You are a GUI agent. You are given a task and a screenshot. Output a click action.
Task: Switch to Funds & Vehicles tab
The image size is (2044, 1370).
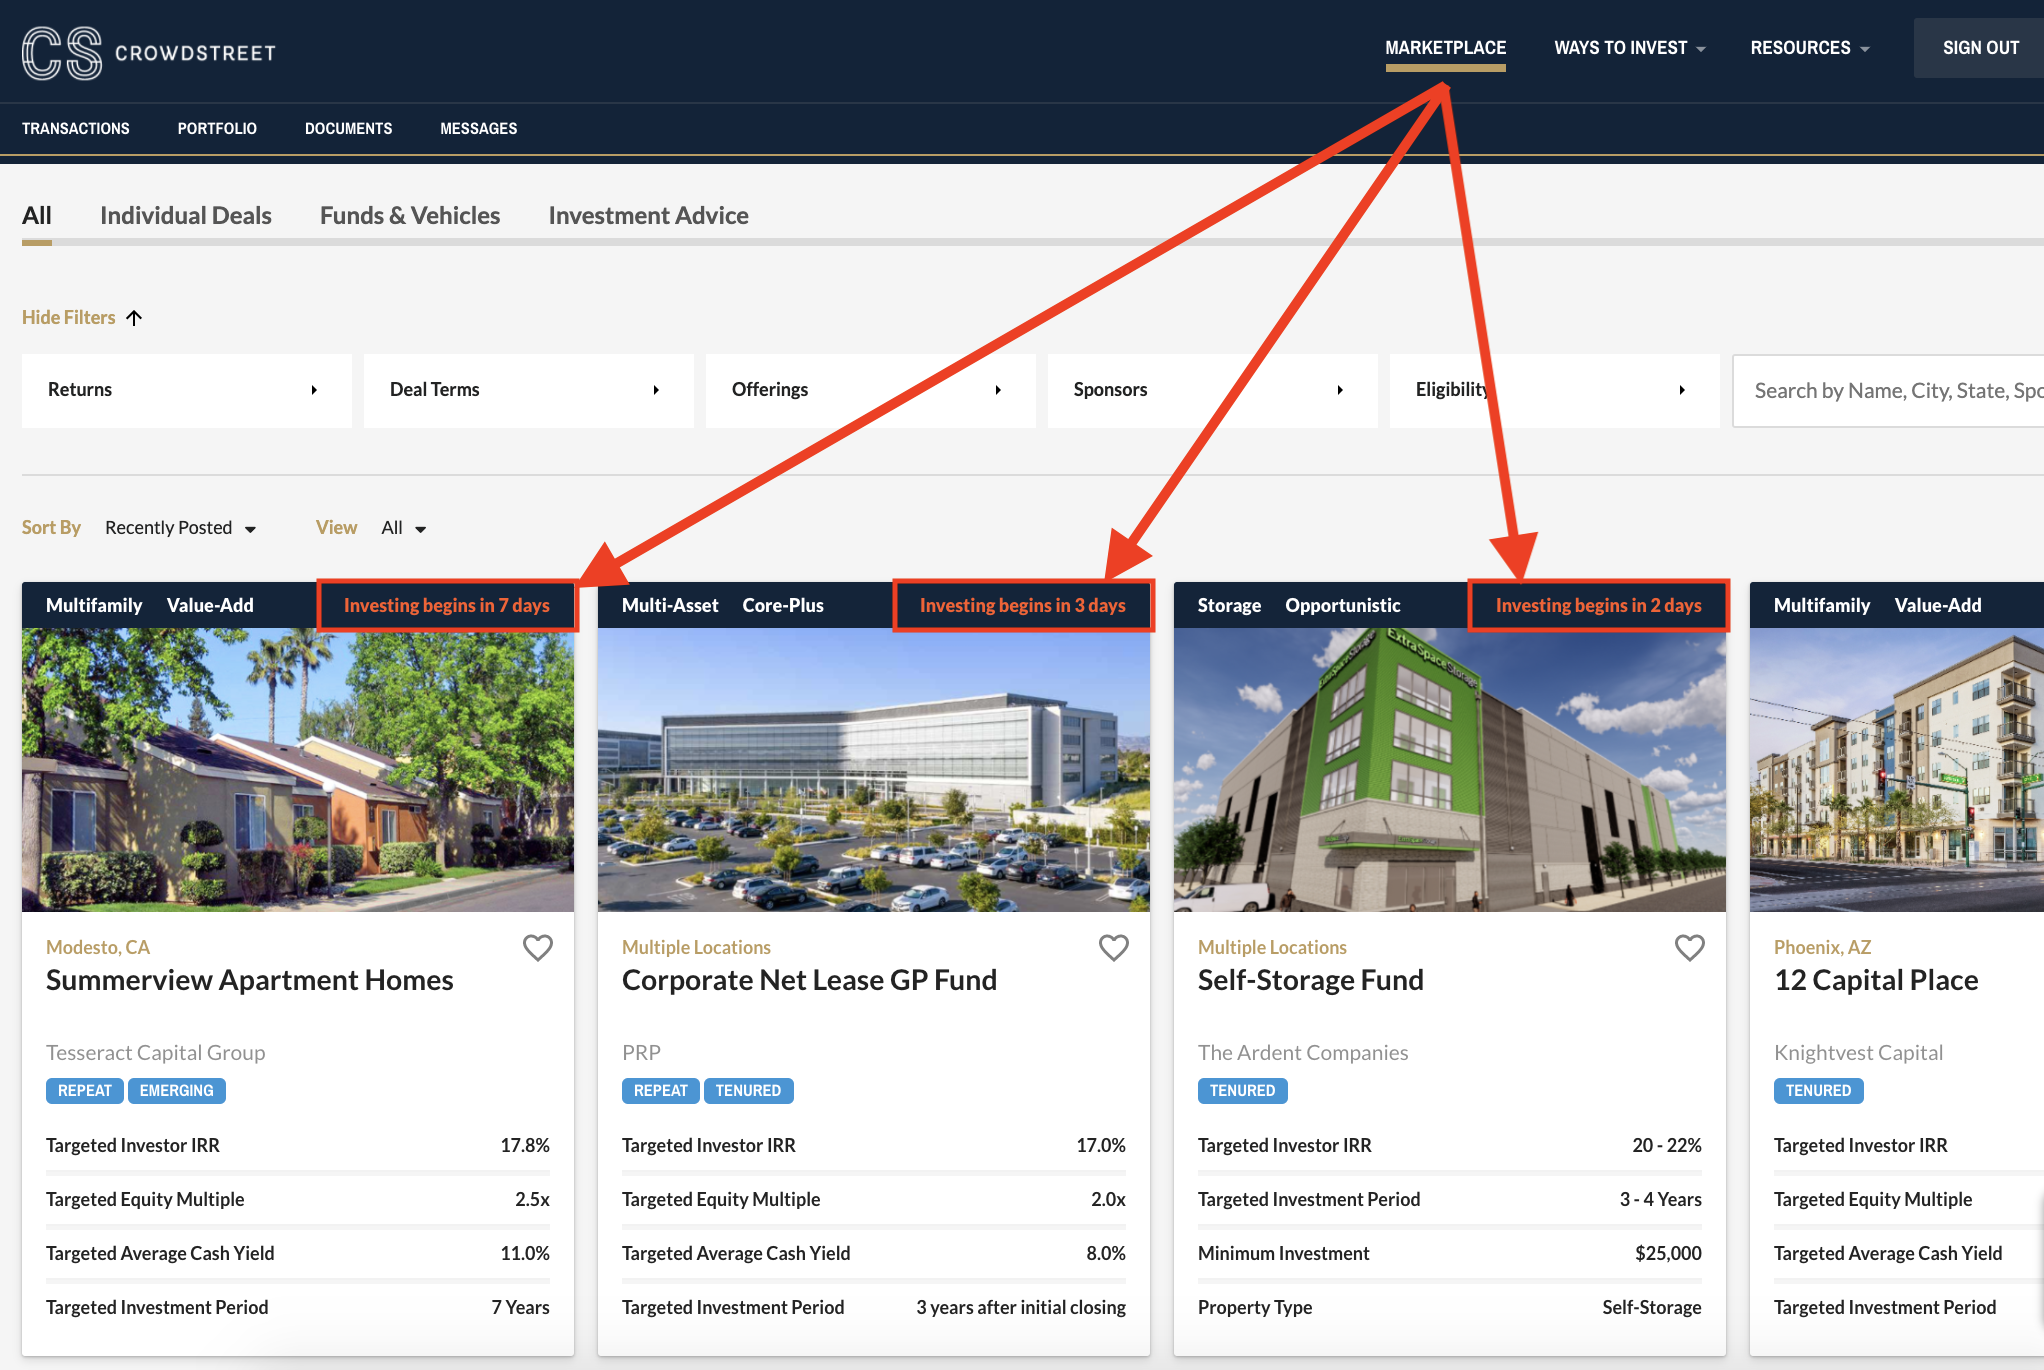click(410, 215)
